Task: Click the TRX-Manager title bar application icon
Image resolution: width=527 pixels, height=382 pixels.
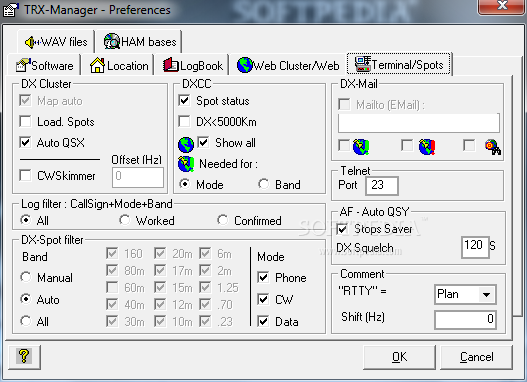Action: tap(11, 9)
